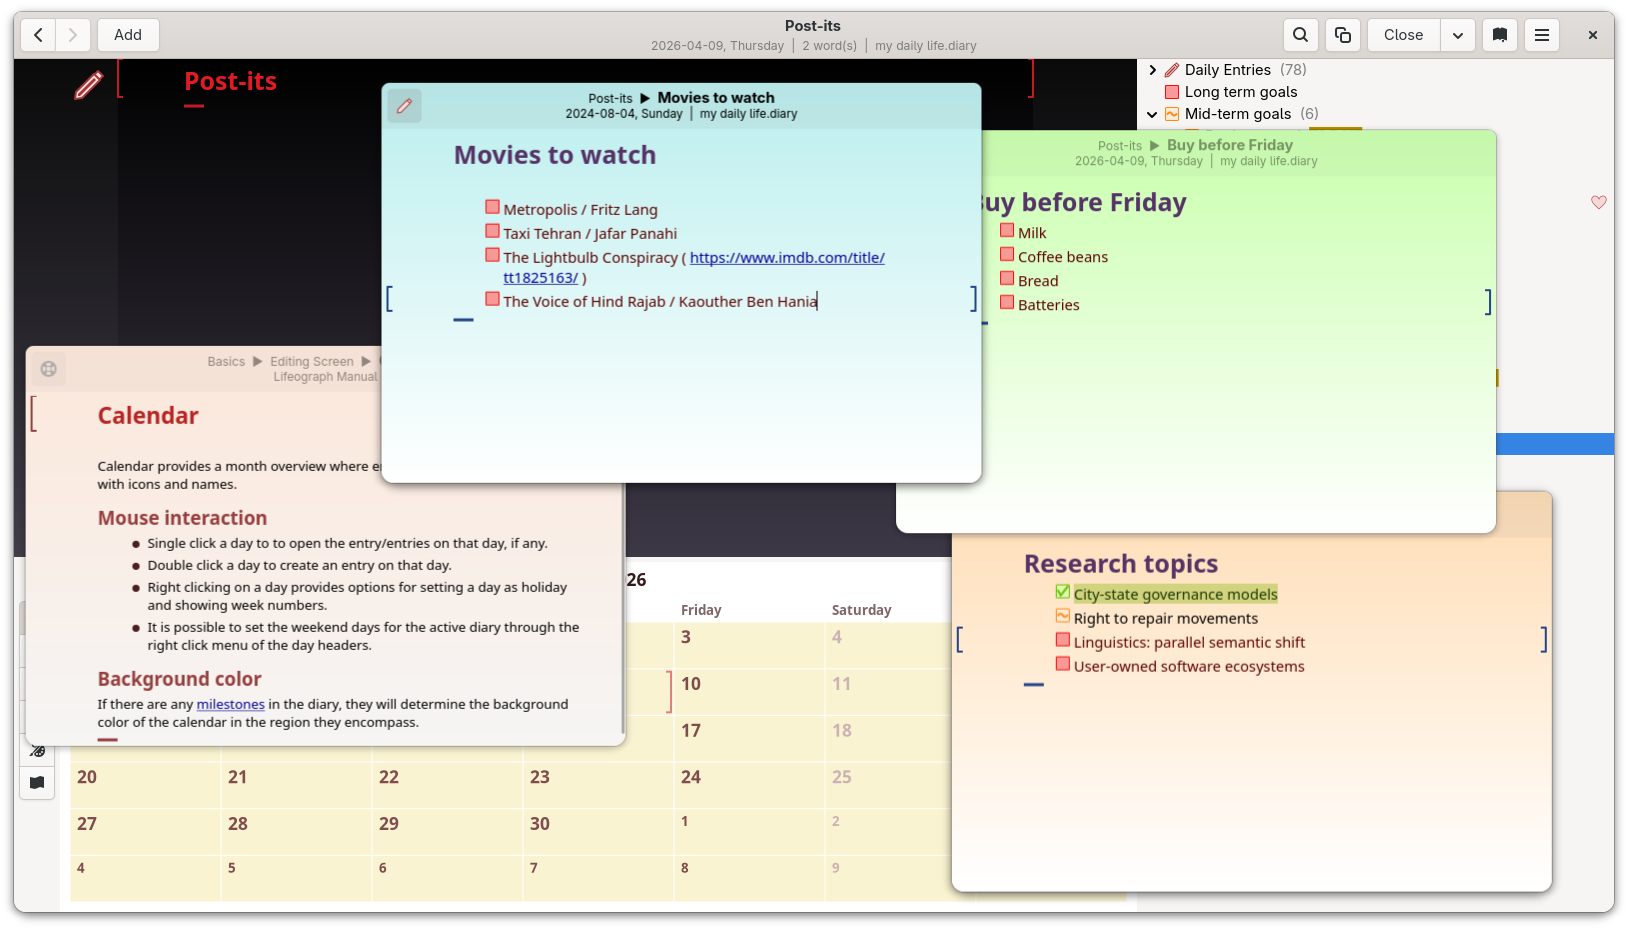Check the Metropolis / Fritz Lang item
The width and height of the screenshot is (1628, 929).
click(x=492, y=207)
